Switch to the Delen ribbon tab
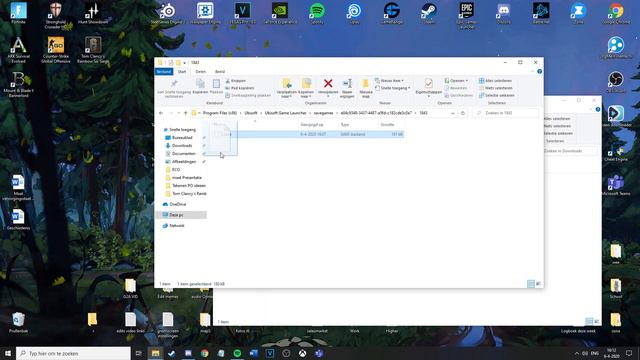 (x=201, y=71)
